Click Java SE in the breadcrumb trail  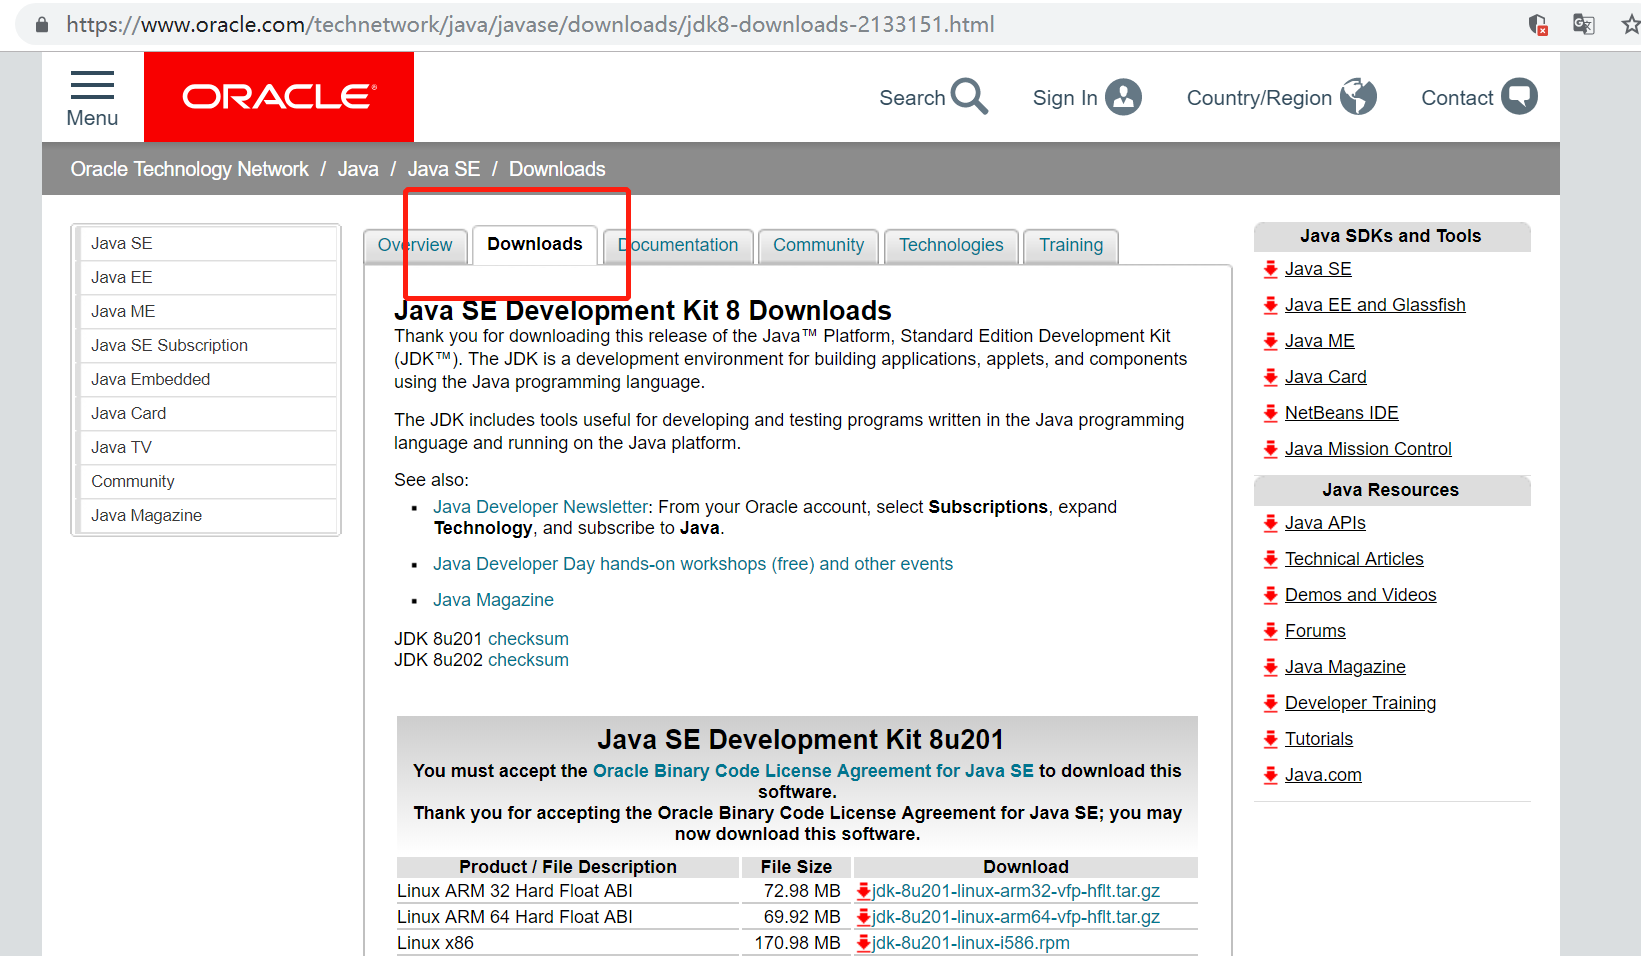[x=444, y=168]
